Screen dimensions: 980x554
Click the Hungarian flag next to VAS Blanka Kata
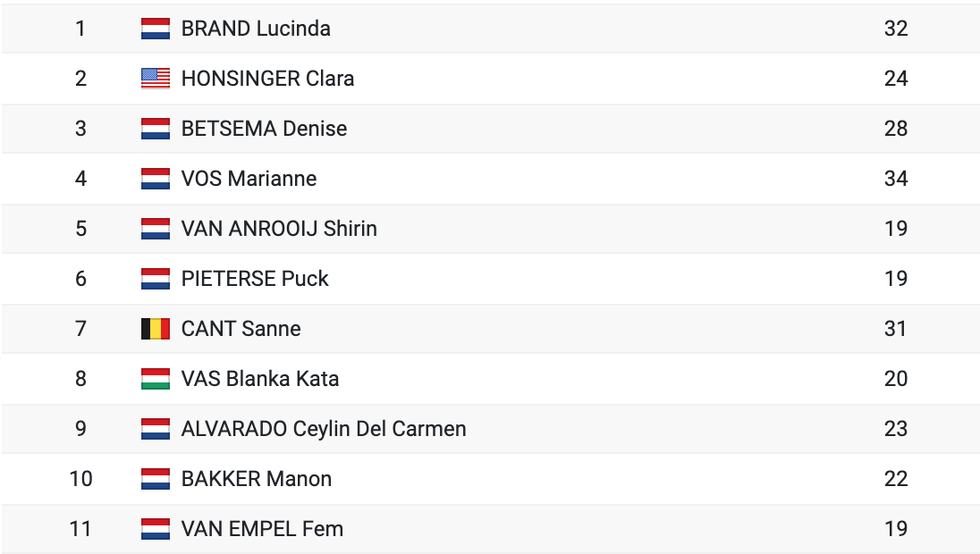coord(155,379)
